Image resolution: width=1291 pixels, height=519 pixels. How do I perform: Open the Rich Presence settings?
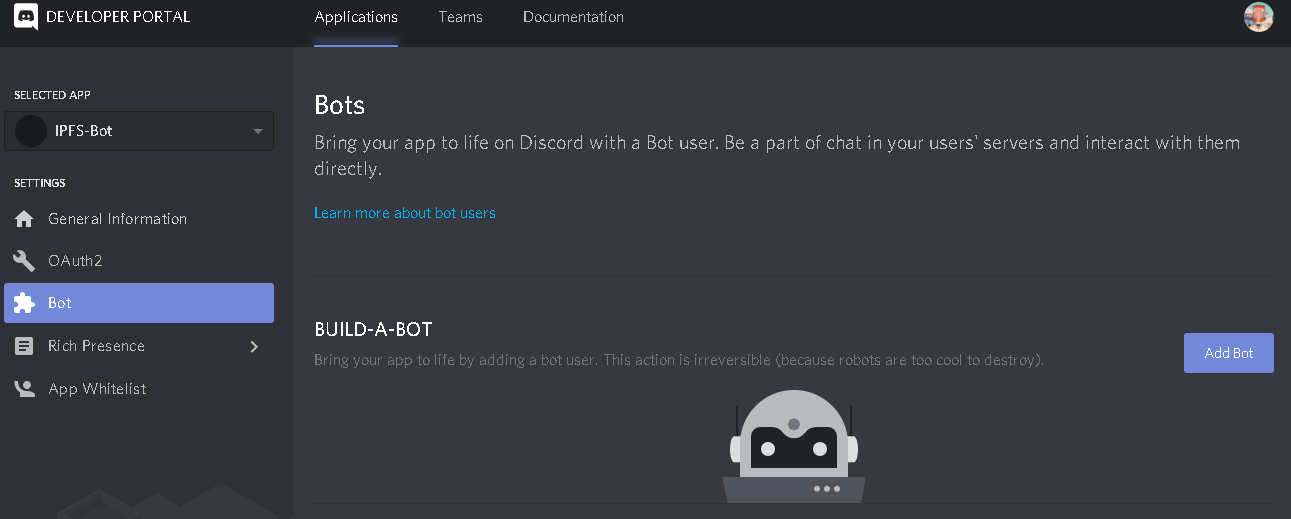[139, 346]
